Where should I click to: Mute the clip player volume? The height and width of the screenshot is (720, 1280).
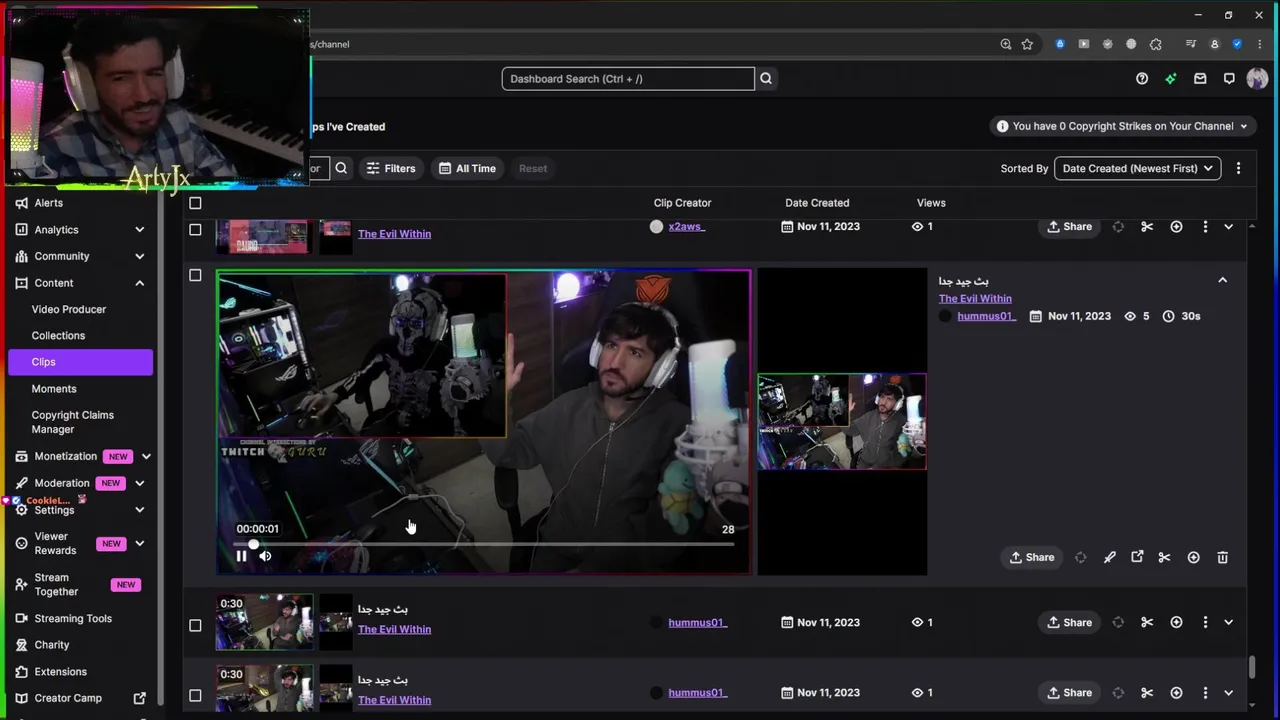(x=265, y=556)
